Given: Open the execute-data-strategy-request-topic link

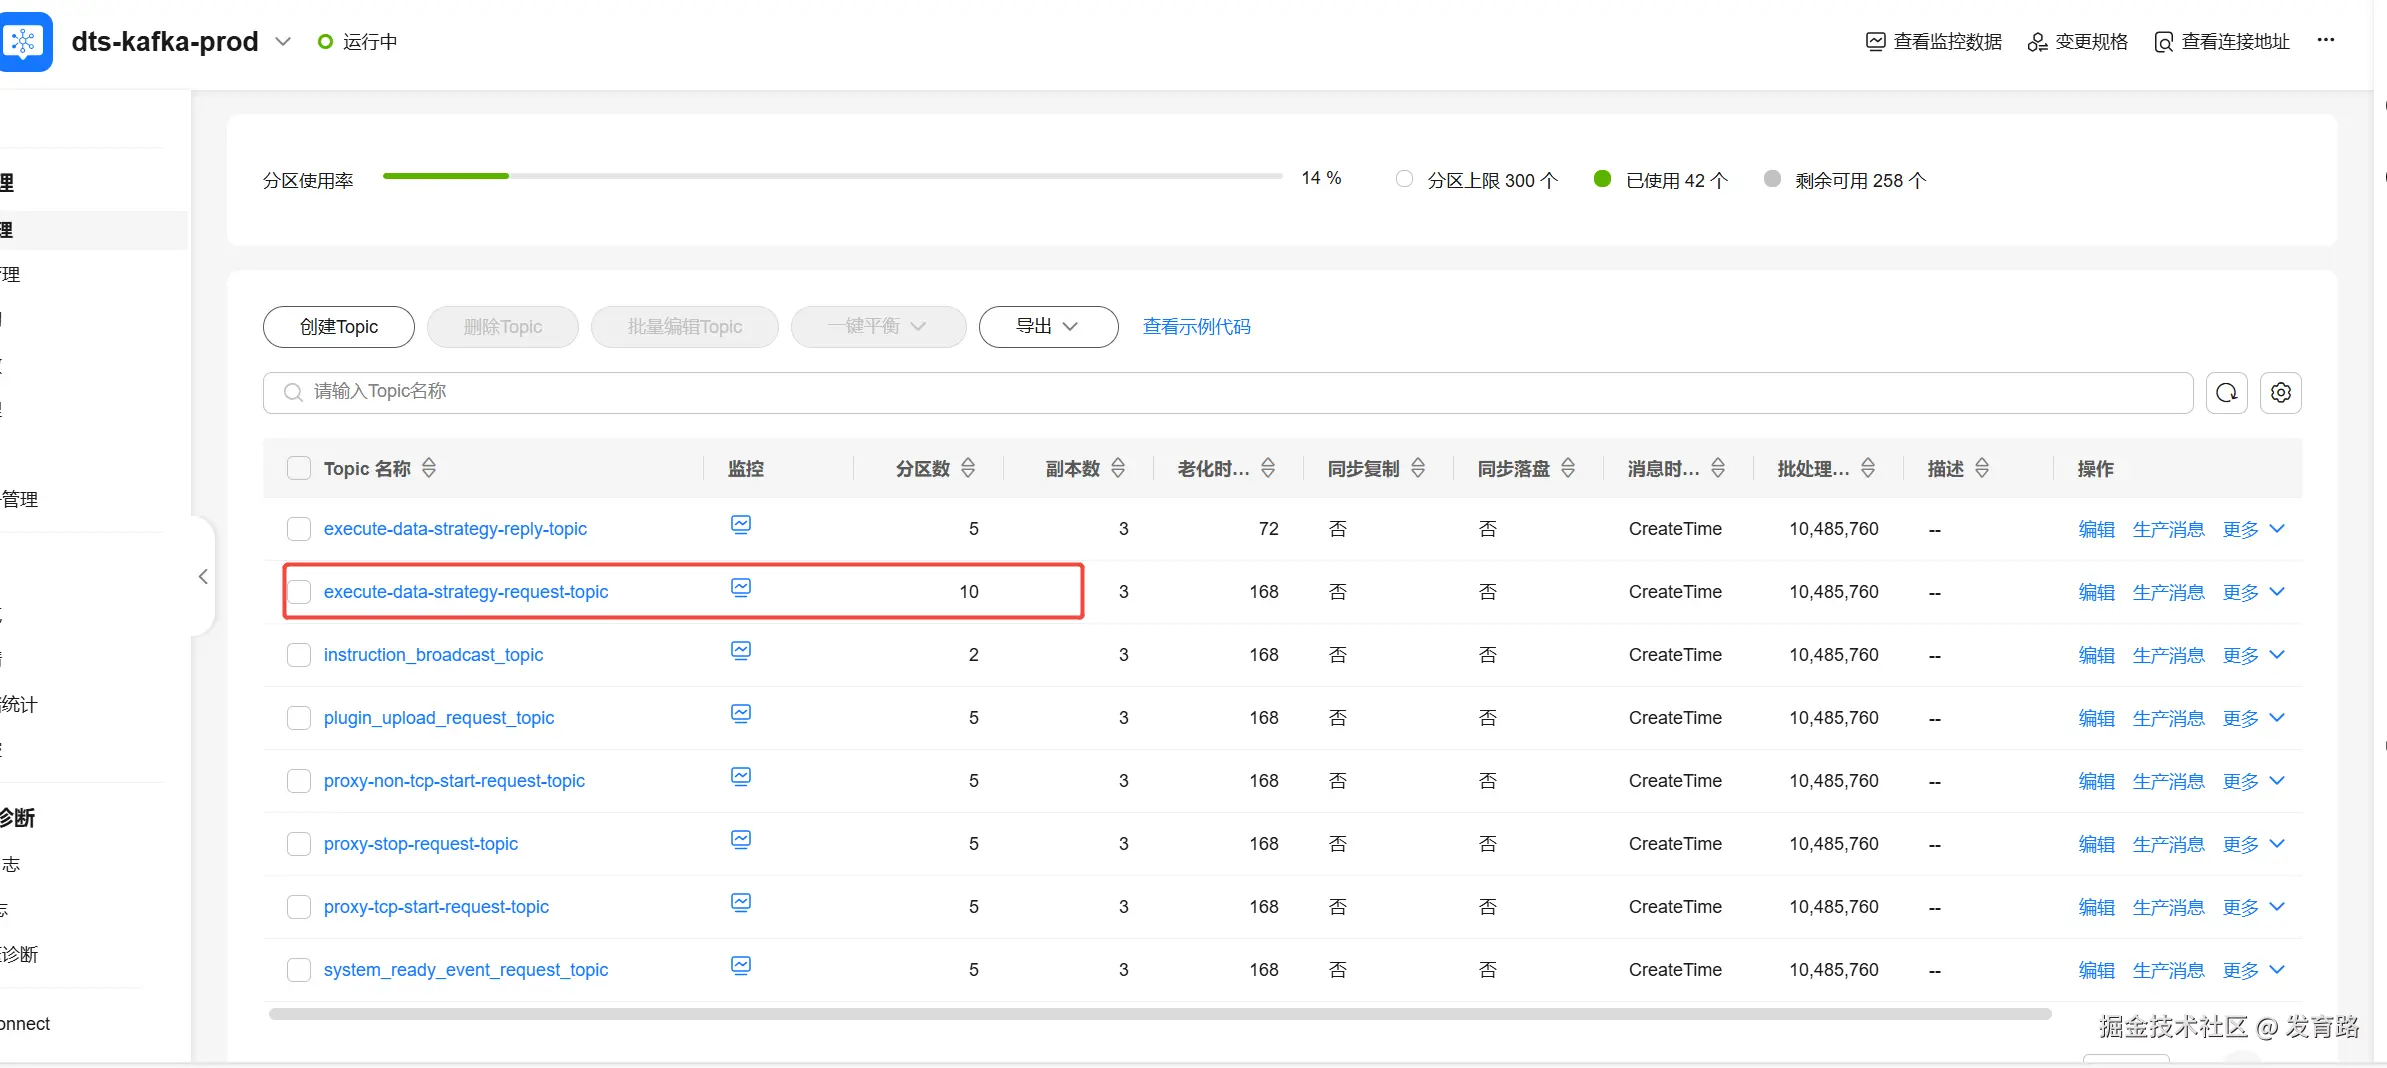Looking at the screenshot, I should click(466, 592).
